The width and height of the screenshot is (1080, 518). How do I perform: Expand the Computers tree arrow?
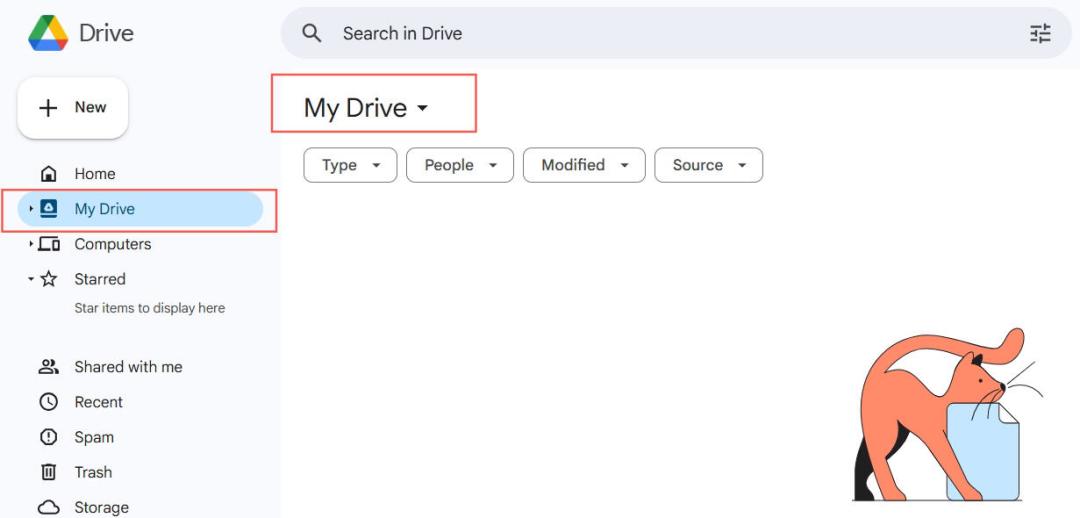pyautogui.click(x=30, y=244)
